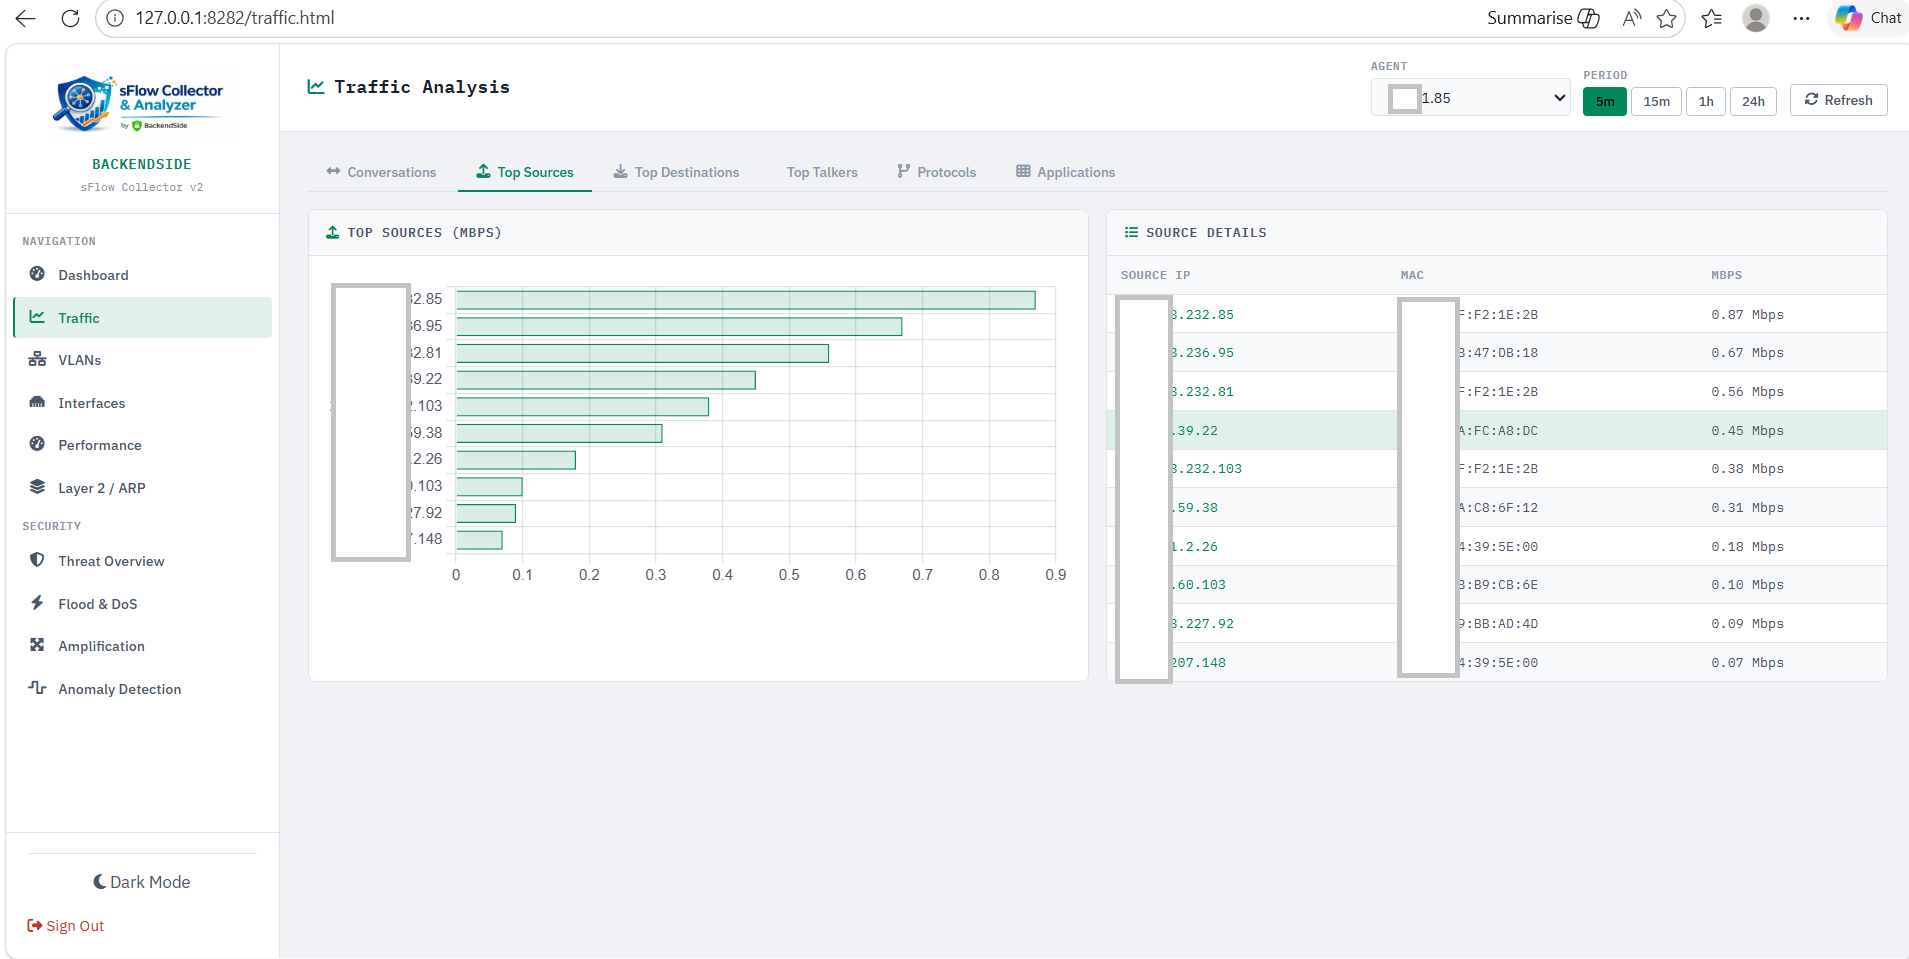The height and width of the screenshot is (959, 1909).
Task: Click the Flood & DoS lightning icon
Action: click(x=37, y=603)
